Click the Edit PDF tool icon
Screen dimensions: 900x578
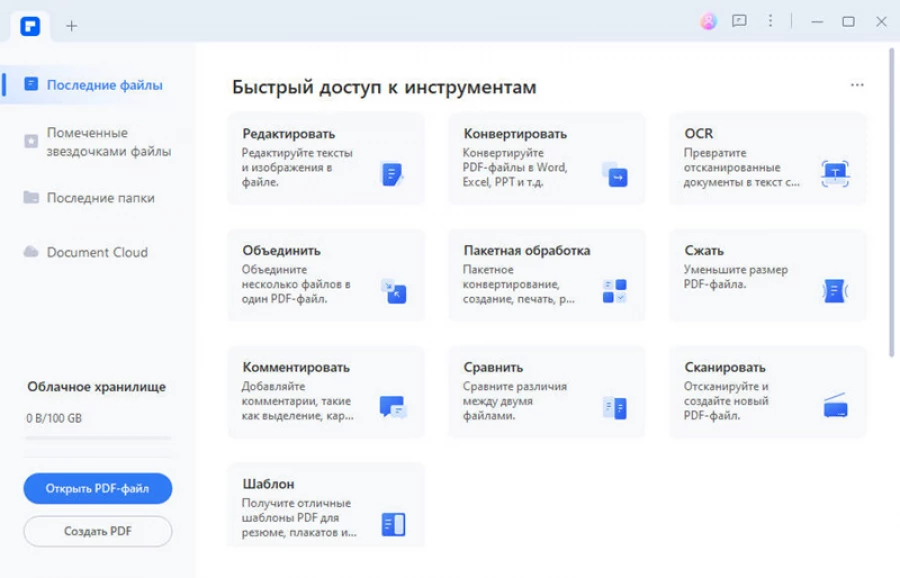(x=392, y=175)
